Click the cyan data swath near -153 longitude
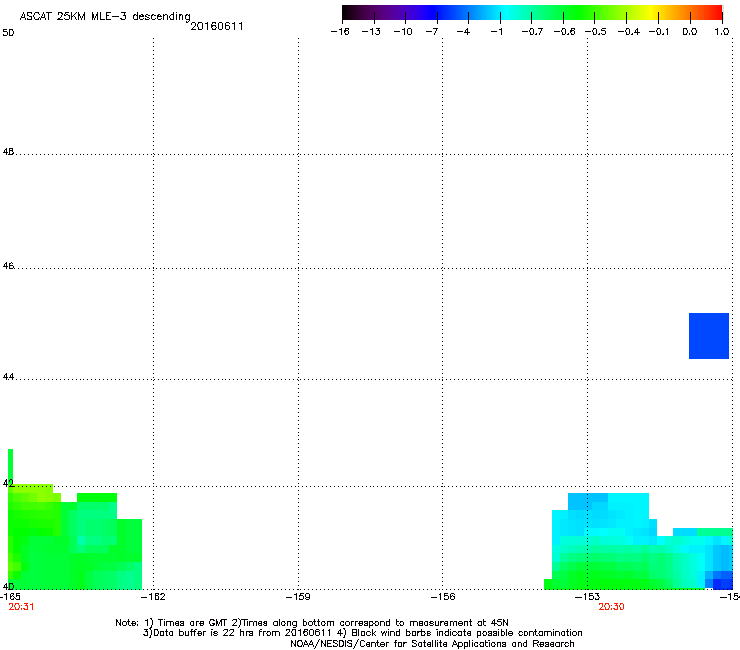Screen dimensions: 740x650 coord(639,541)
